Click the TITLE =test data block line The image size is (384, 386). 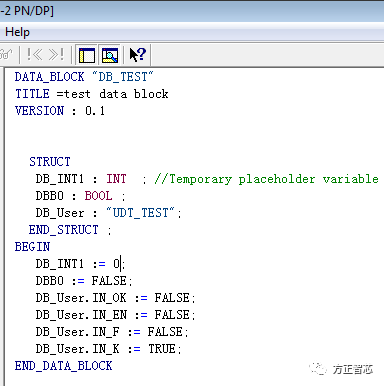(92, 94)
